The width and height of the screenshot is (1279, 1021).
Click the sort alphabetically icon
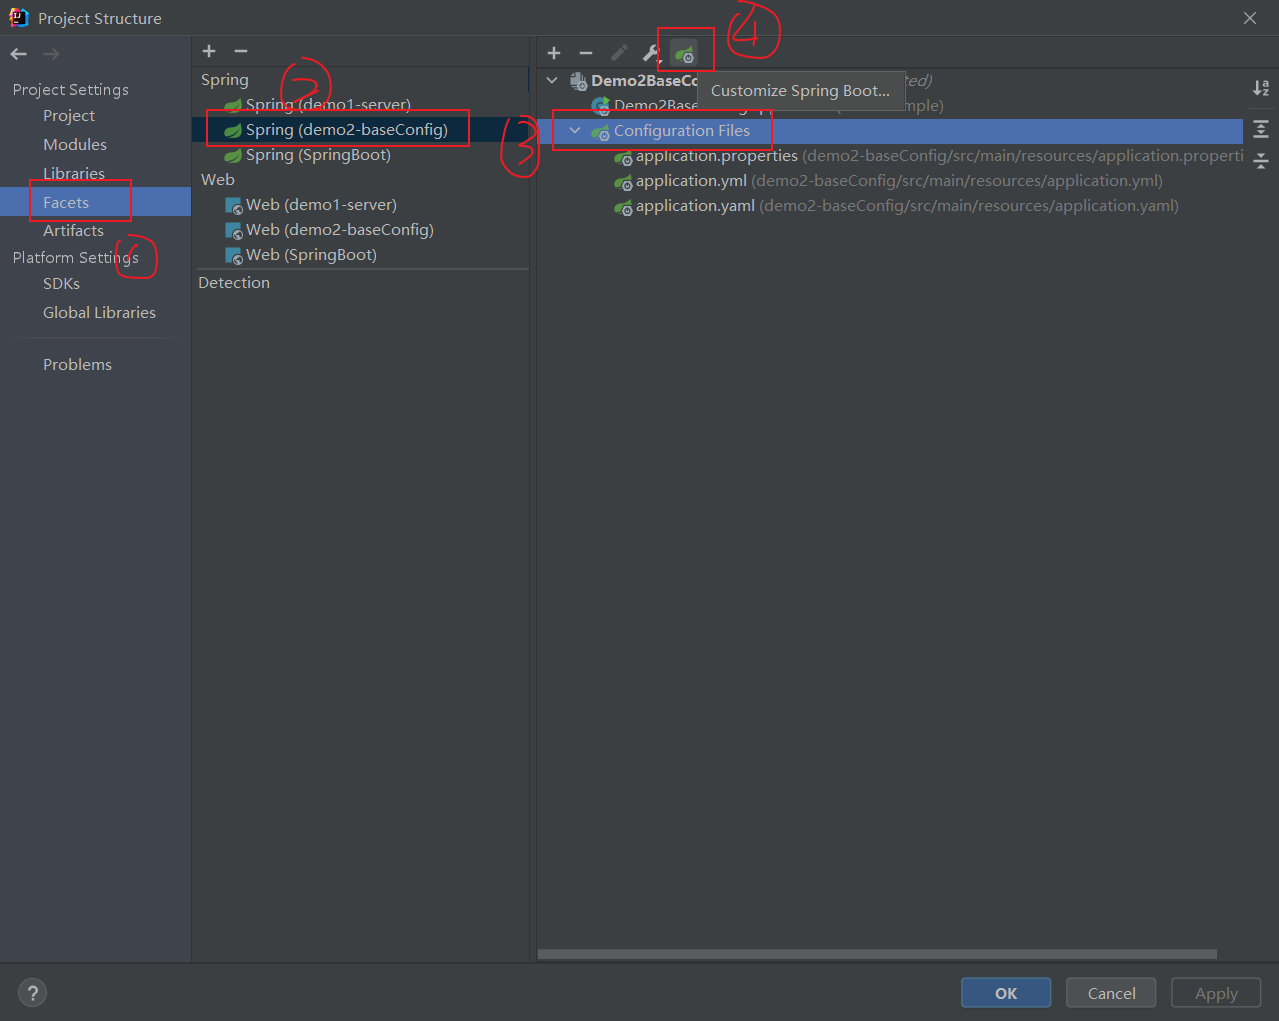coord(1261,88)
